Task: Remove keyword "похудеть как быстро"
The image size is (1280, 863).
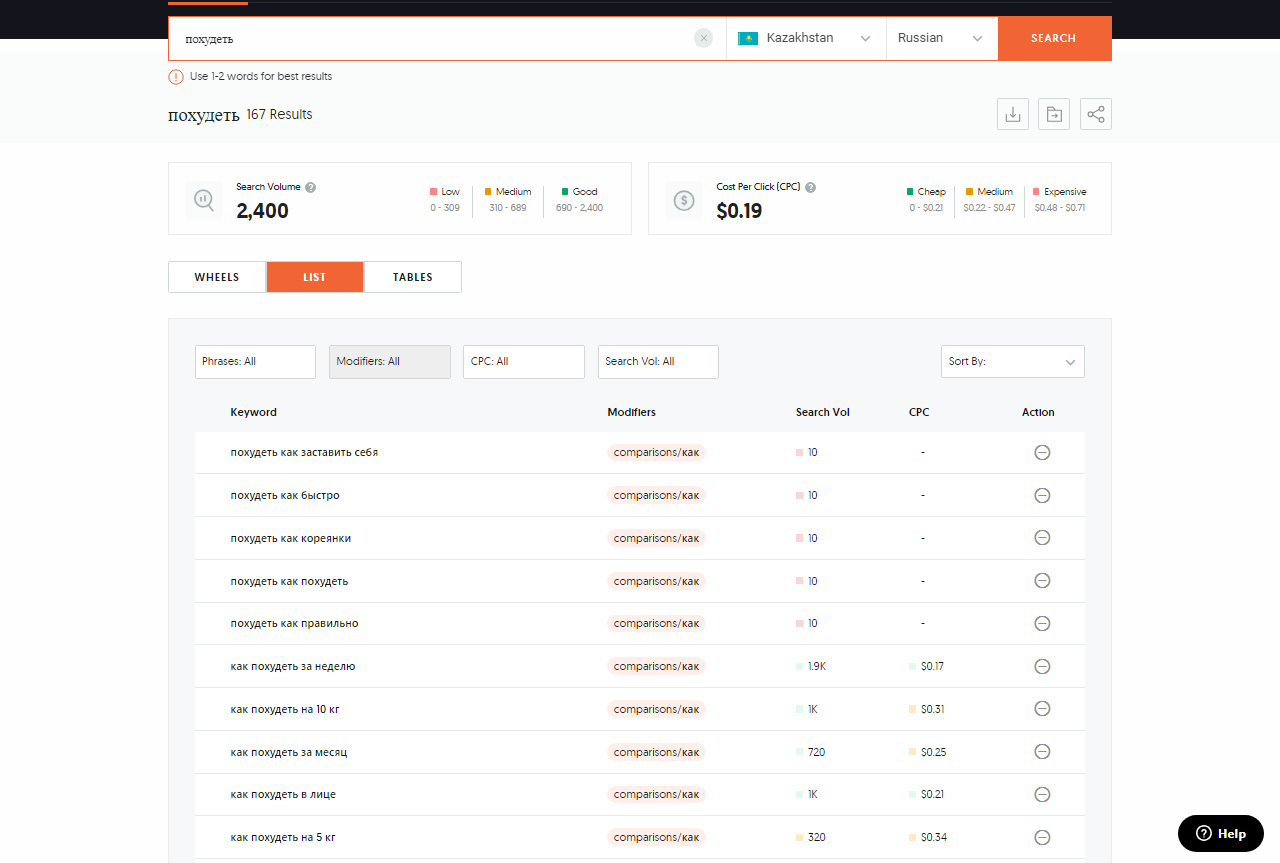Action: pos(1042,495)
